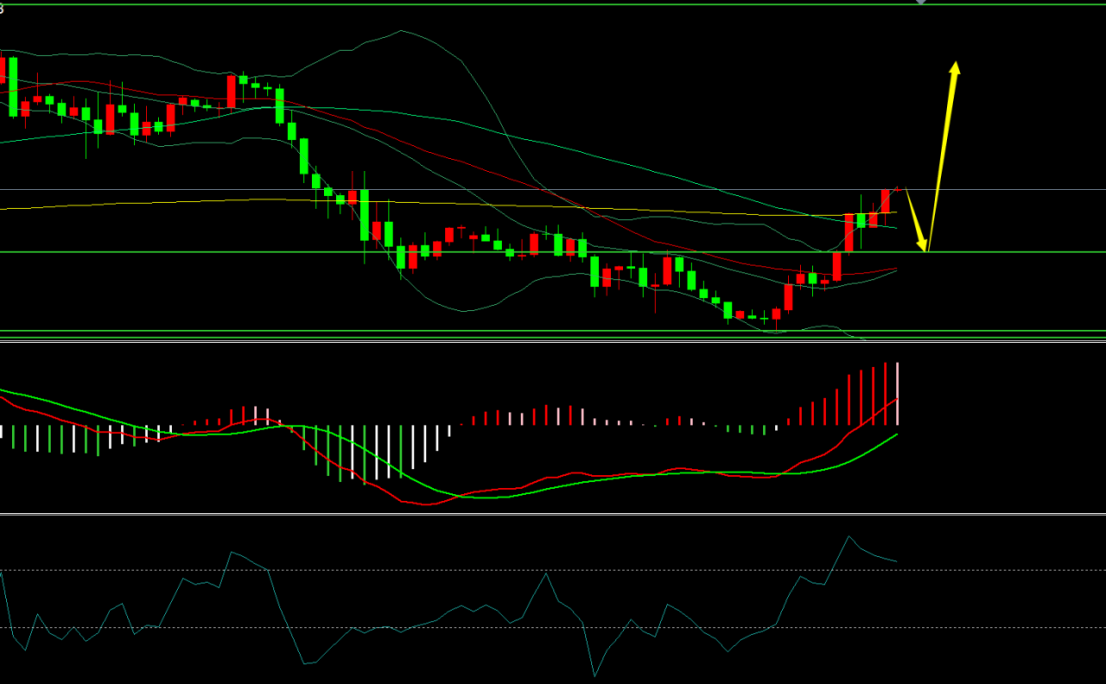This screenshot has width=1106, height=685.
Task: Select the green MACD line's right end
Action: [896, 435]
